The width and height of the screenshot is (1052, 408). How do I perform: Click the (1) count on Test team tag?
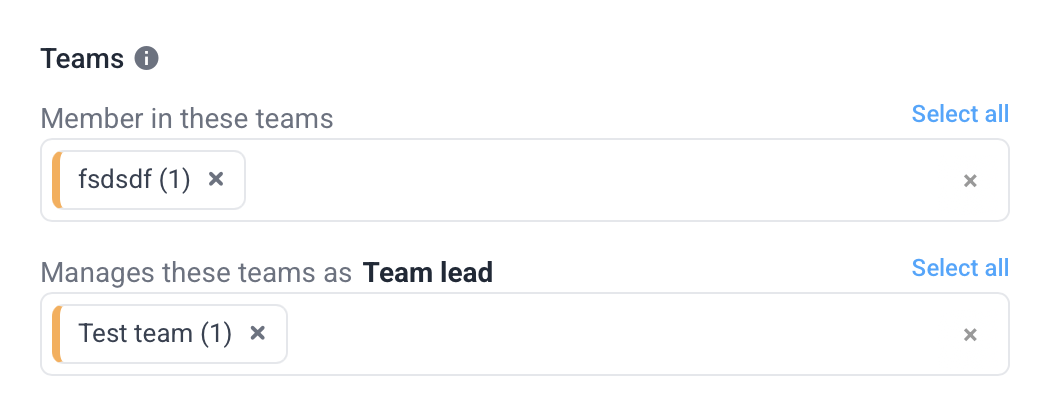click(x=216, y=334)
